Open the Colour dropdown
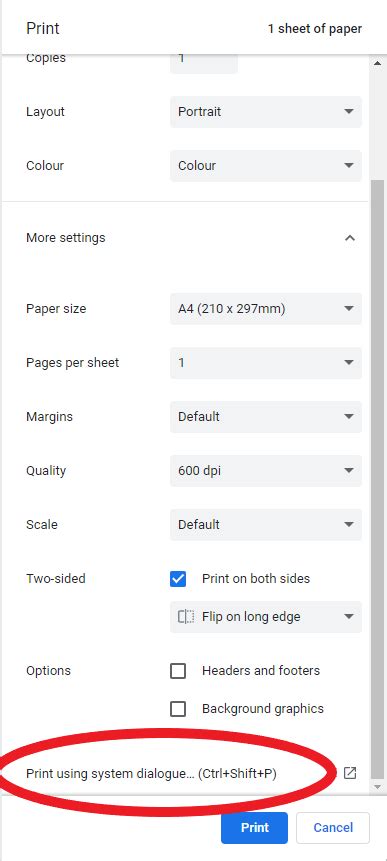387x861 pixels. 266,166
